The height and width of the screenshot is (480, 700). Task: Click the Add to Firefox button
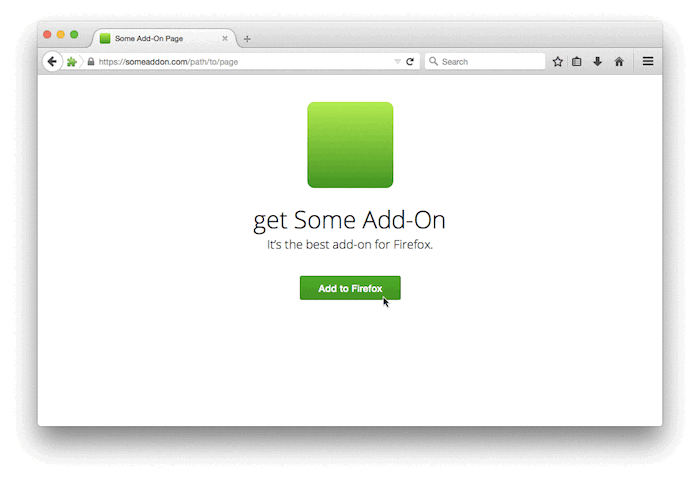tap(350, 288)
